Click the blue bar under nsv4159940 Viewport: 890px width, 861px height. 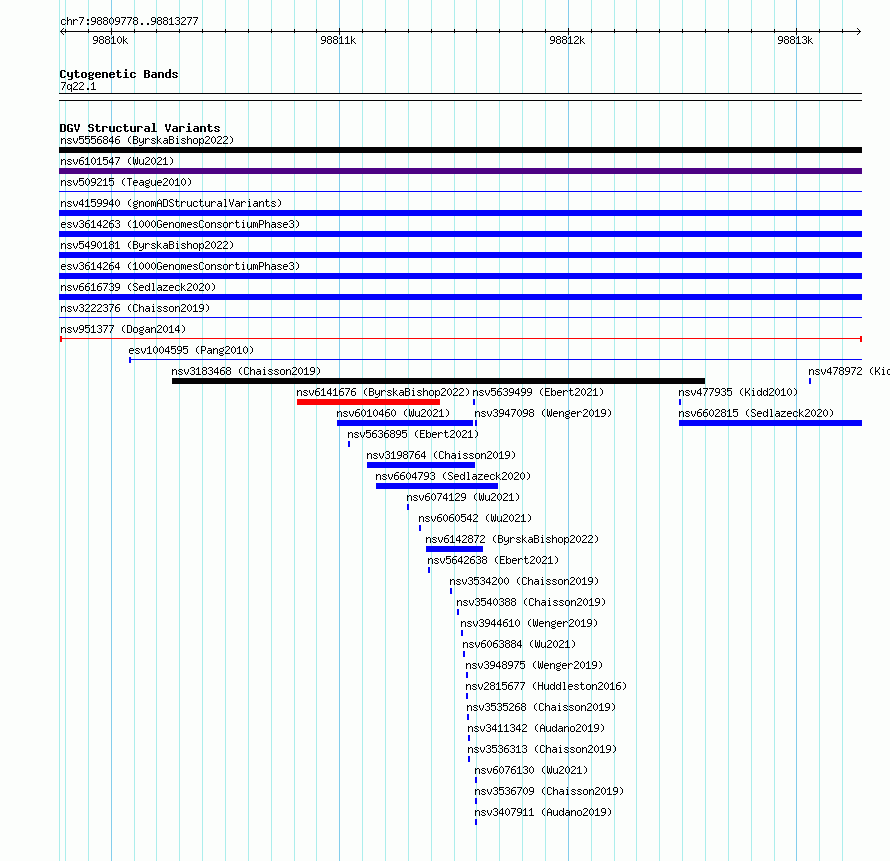(460, 213)
